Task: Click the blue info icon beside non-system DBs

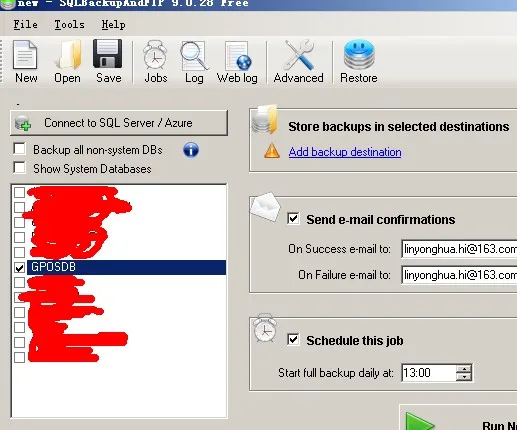Action: pyautogui.click(x=191, y=150)
